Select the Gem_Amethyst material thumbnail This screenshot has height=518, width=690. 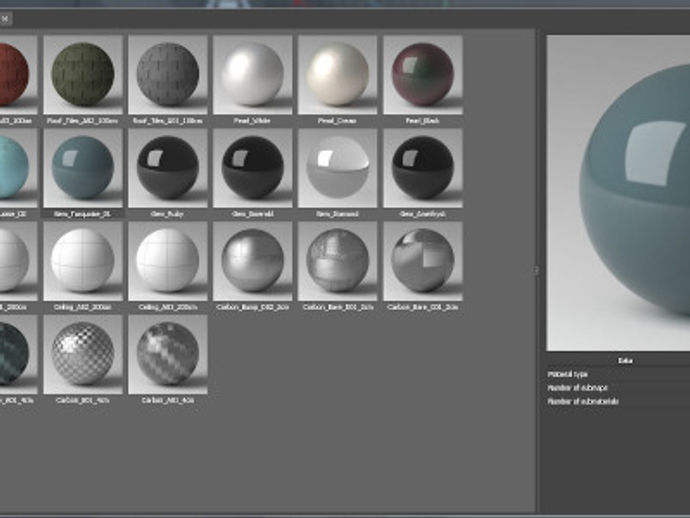[x=423, y=168]
